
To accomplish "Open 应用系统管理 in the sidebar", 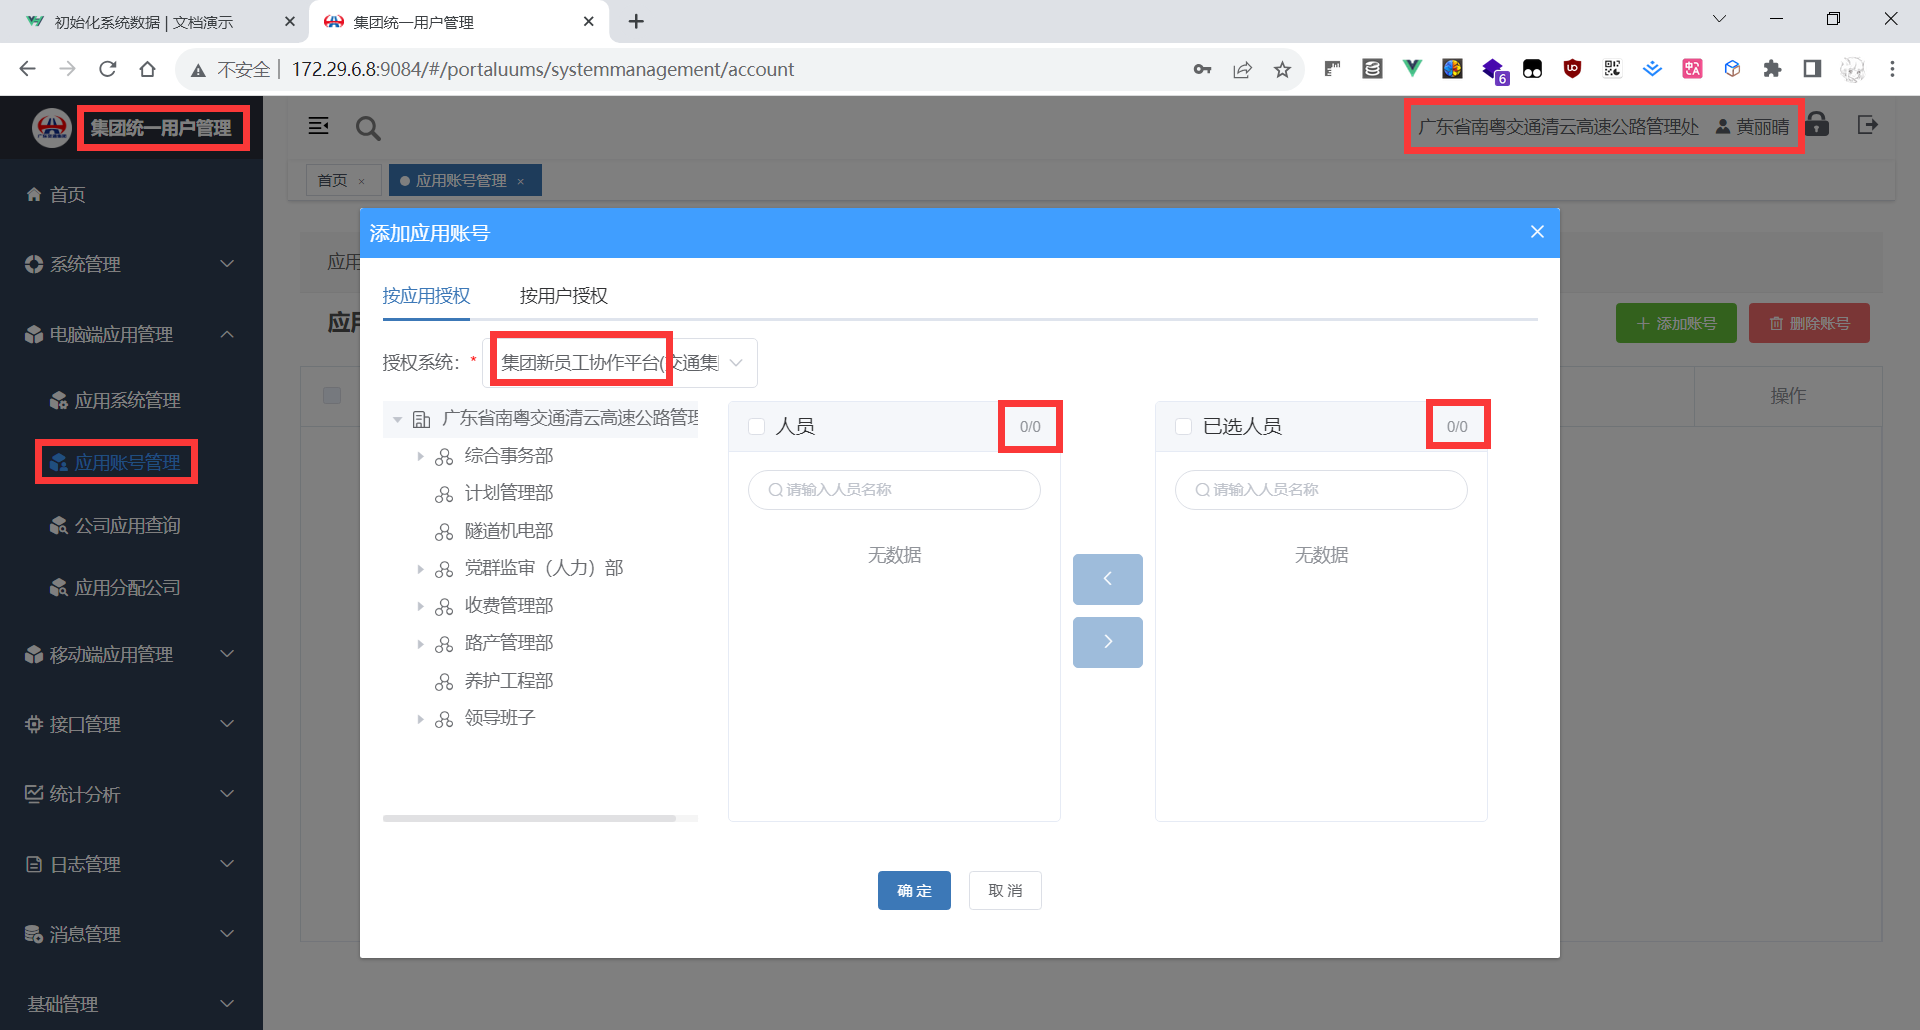I will coord(131,400).
